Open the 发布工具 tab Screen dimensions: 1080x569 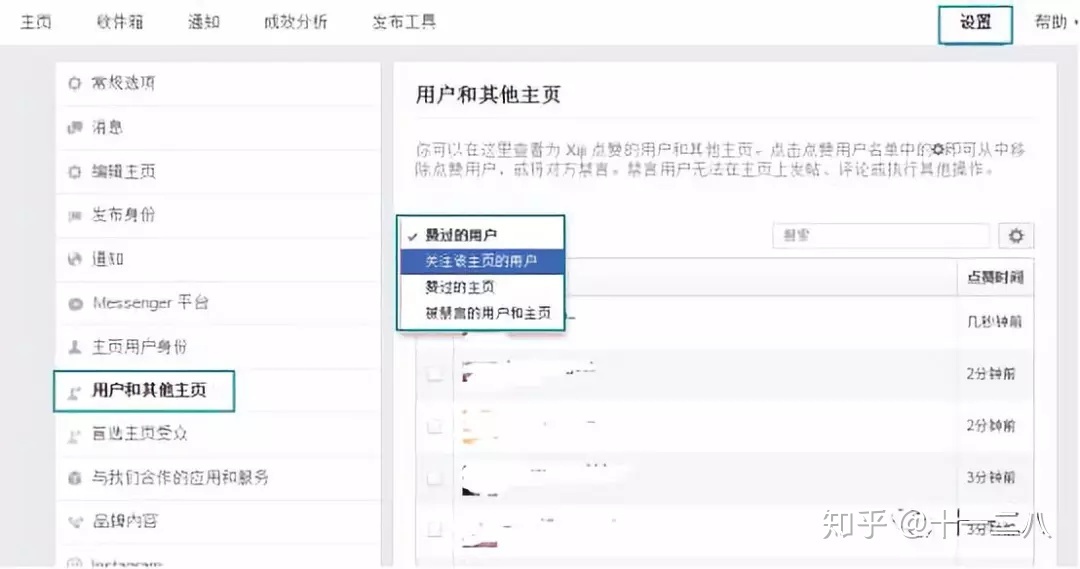click(404, 22)
